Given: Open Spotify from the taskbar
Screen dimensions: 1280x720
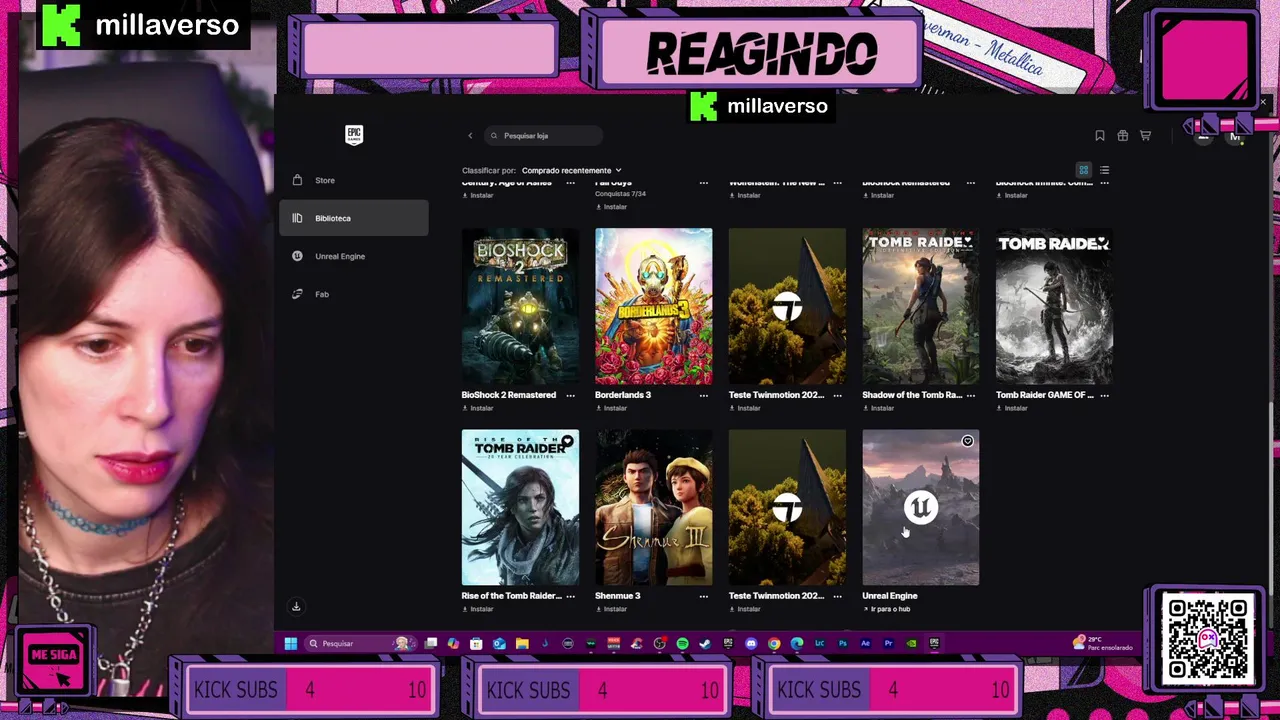Looking at the screenshot, I should [682, 643].
